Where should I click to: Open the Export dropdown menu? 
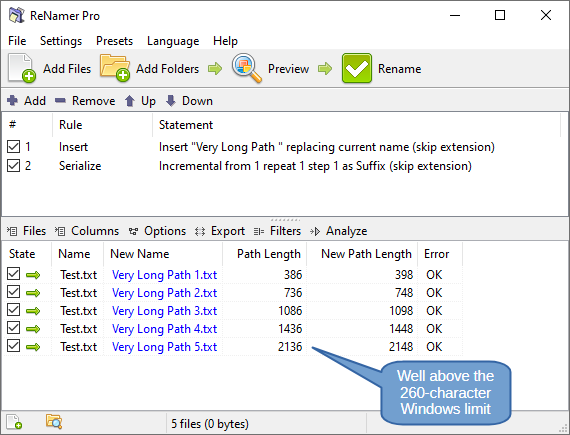[220, 231]
